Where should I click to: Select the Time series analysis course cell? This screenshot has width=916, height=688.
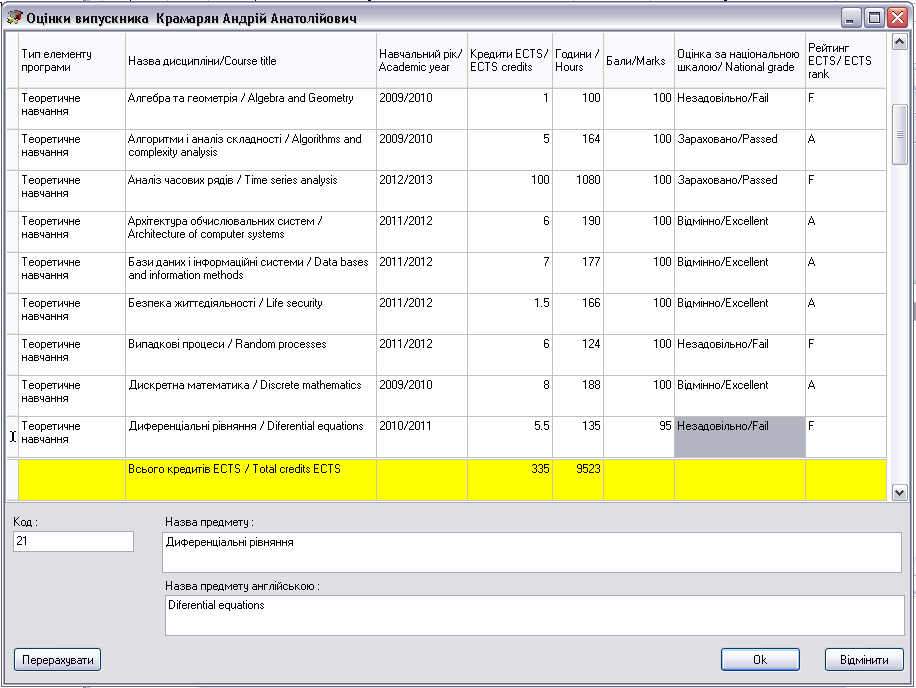[251, 191]
